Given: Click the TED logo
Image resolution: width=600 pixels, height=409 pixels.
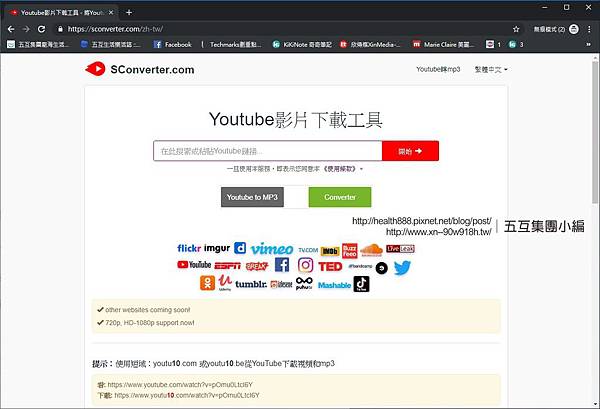Looking at the screenshot, I should (x=330, y=266).
